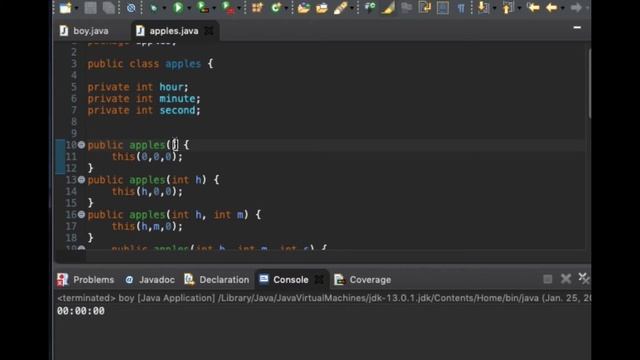
Task: Click the Console Terminate square button
Action: [547, 279]
